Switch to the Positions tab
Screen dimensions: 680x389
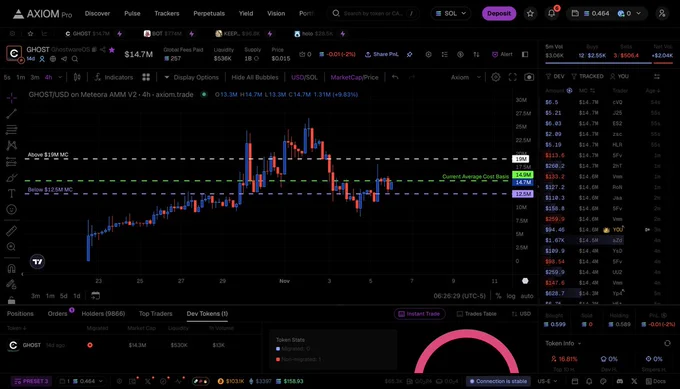[x=20, y=314]
